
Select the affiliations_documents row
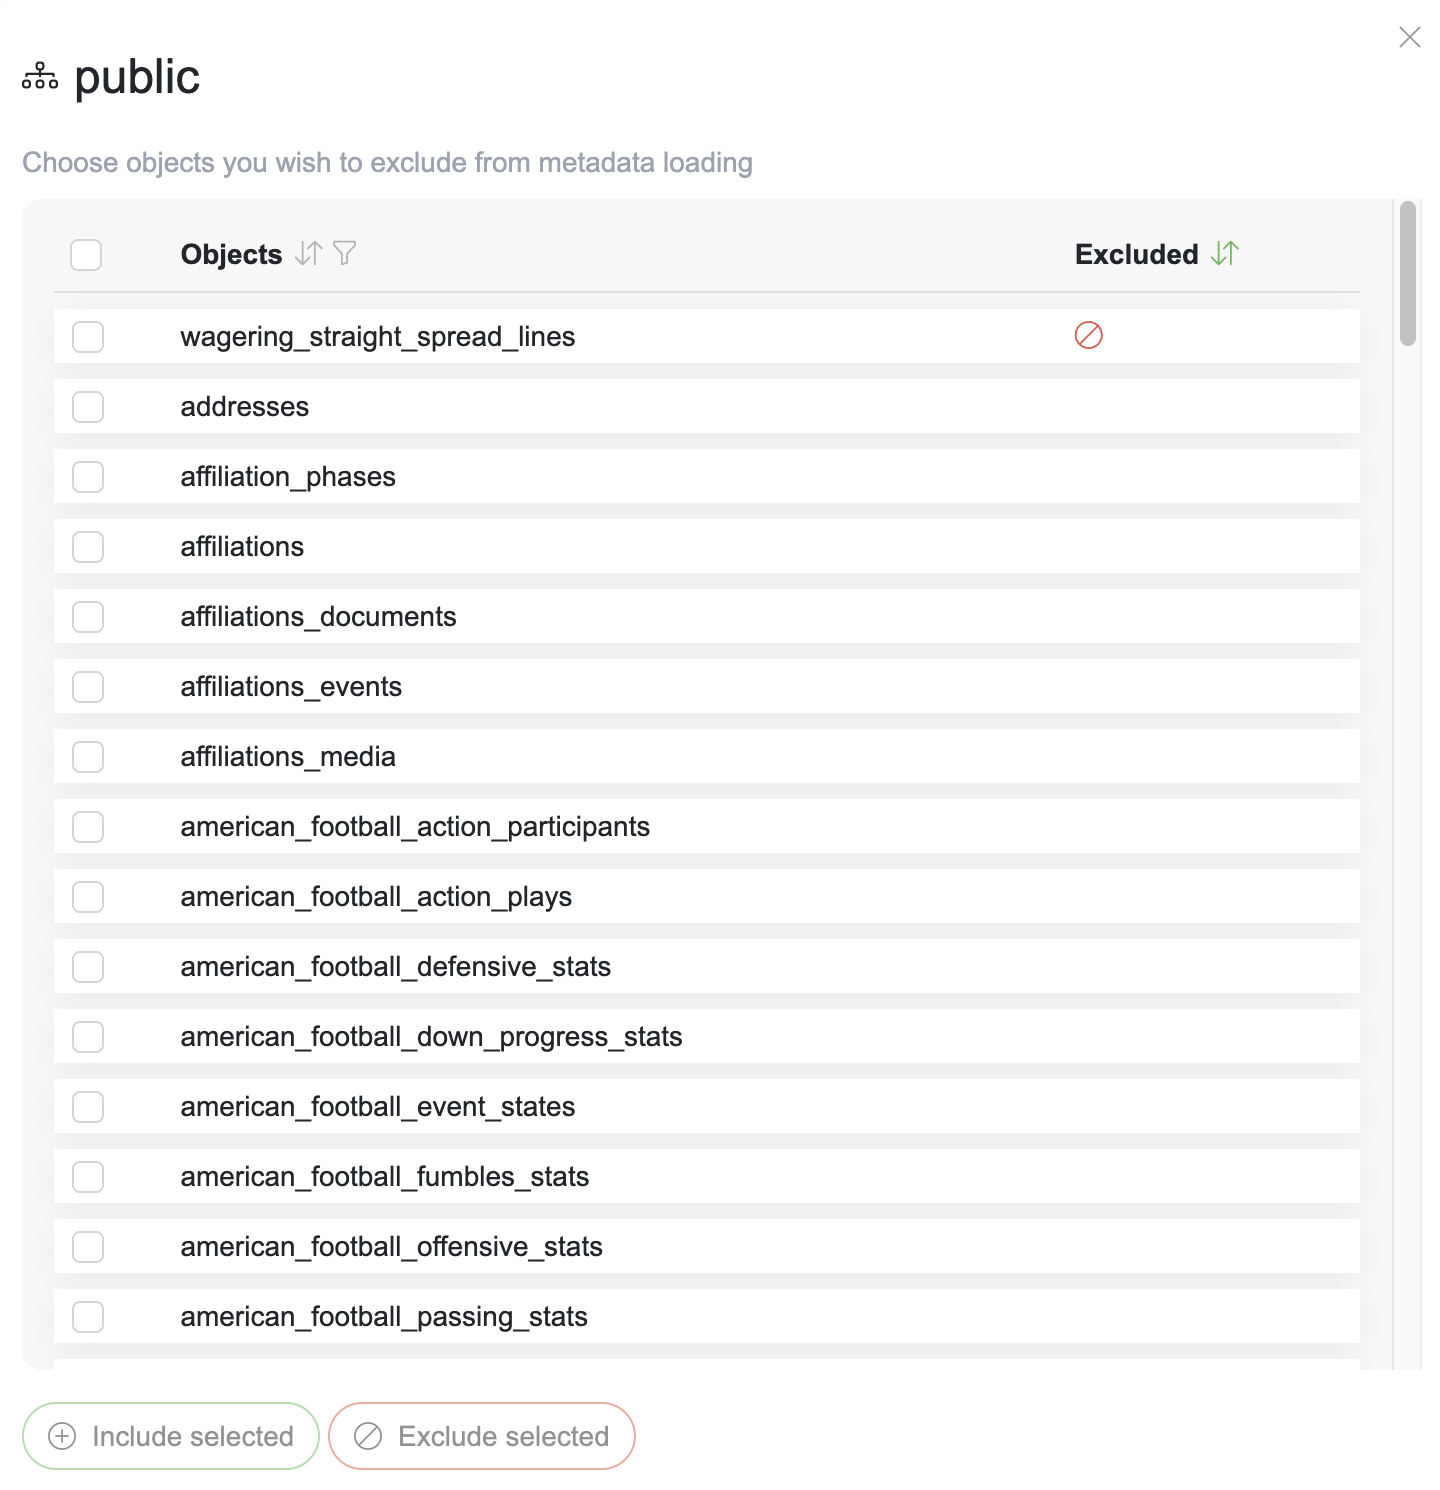coord(318,617)
